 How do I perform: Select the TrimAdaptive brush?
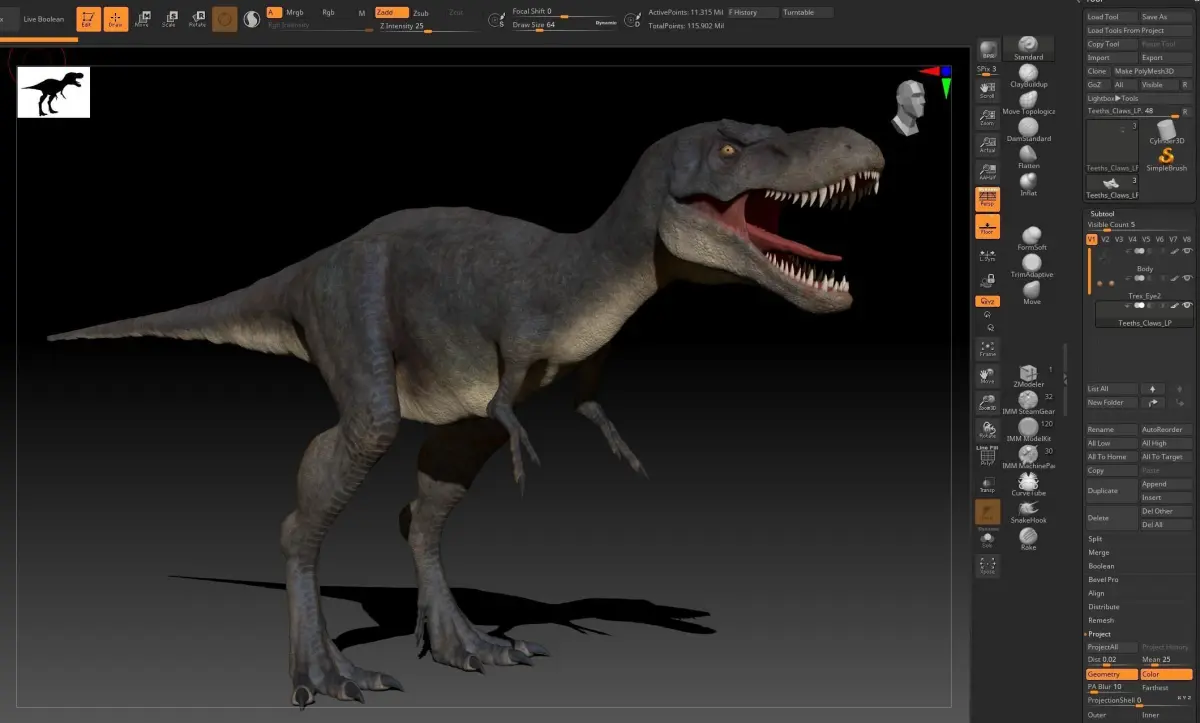[x=1031, y=264]
